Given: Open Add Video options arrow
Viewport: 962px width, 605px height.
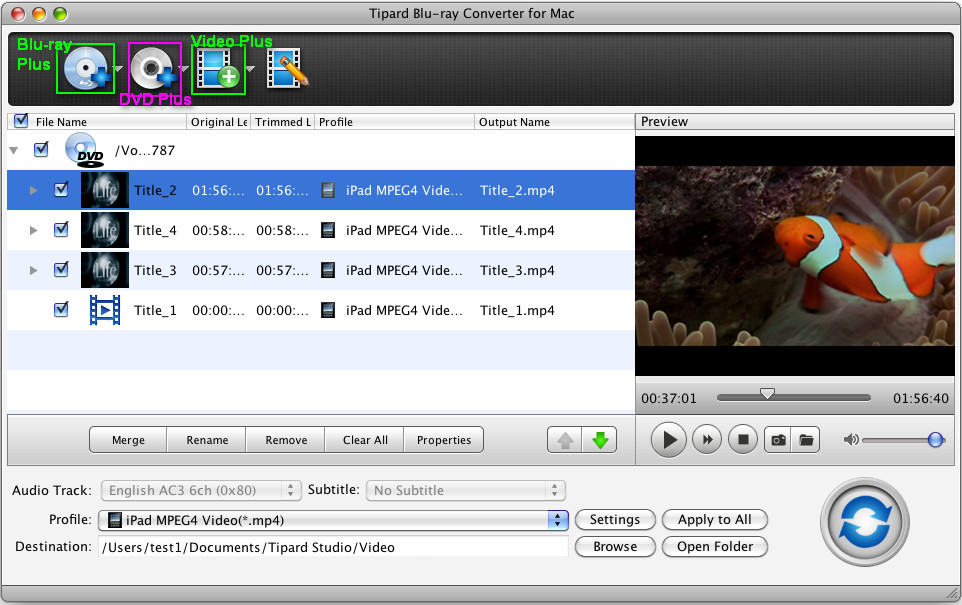Looking at the screenshot, I should click(x=250, y=69).
